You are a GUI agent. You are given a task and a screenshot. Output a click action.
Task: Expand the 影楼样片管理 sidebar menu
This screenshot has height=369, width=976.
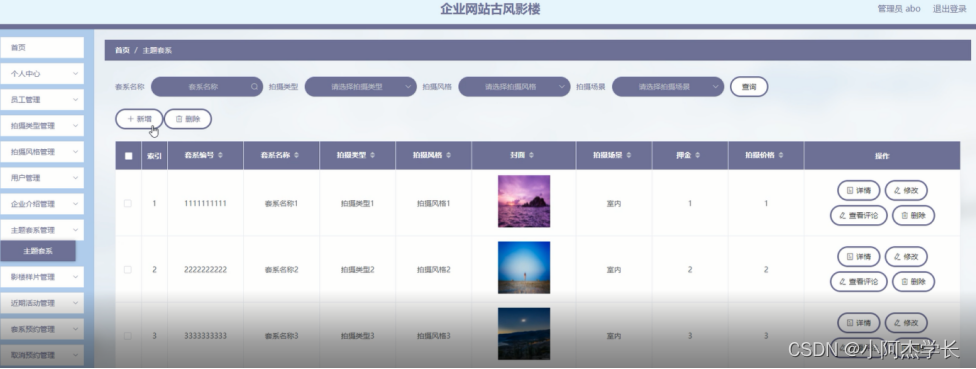coord(42,277)
